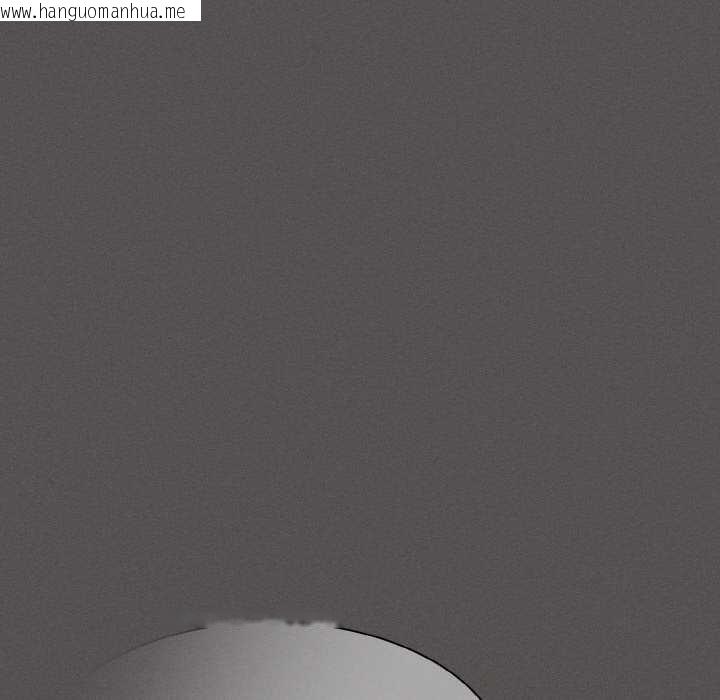Click the '.me' end of the watermark
The height and width of the screenshot is (700, 720).
(x=174, y=12)
